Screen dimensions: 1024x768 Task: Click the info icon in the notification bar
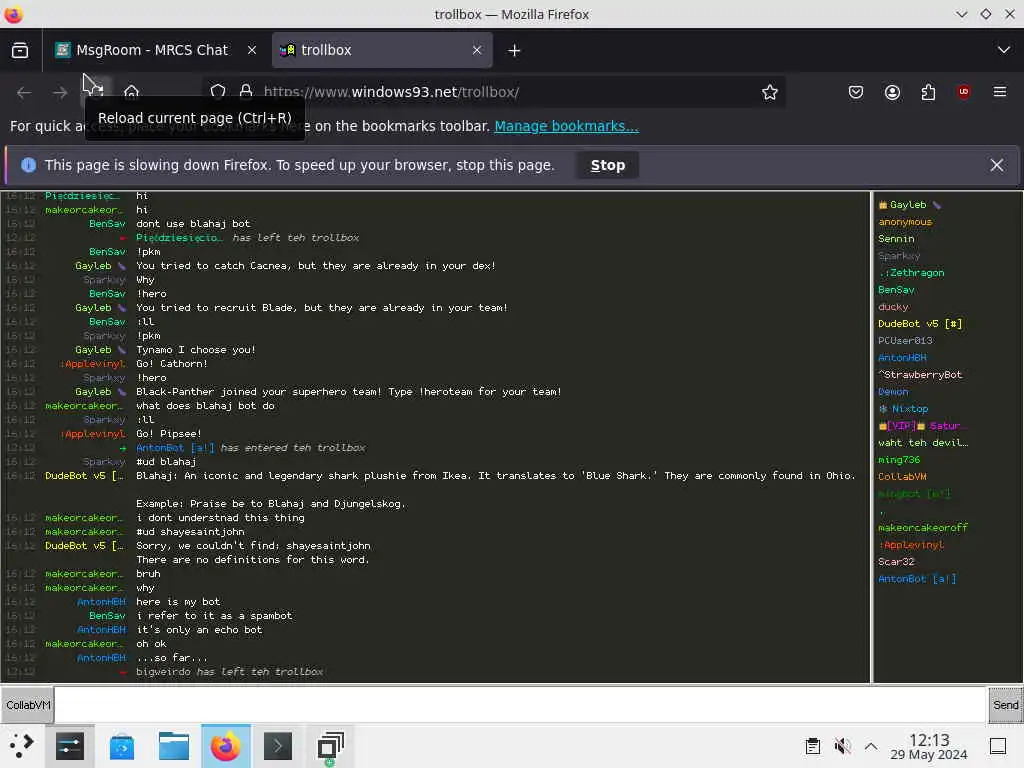tap(28, 165)
